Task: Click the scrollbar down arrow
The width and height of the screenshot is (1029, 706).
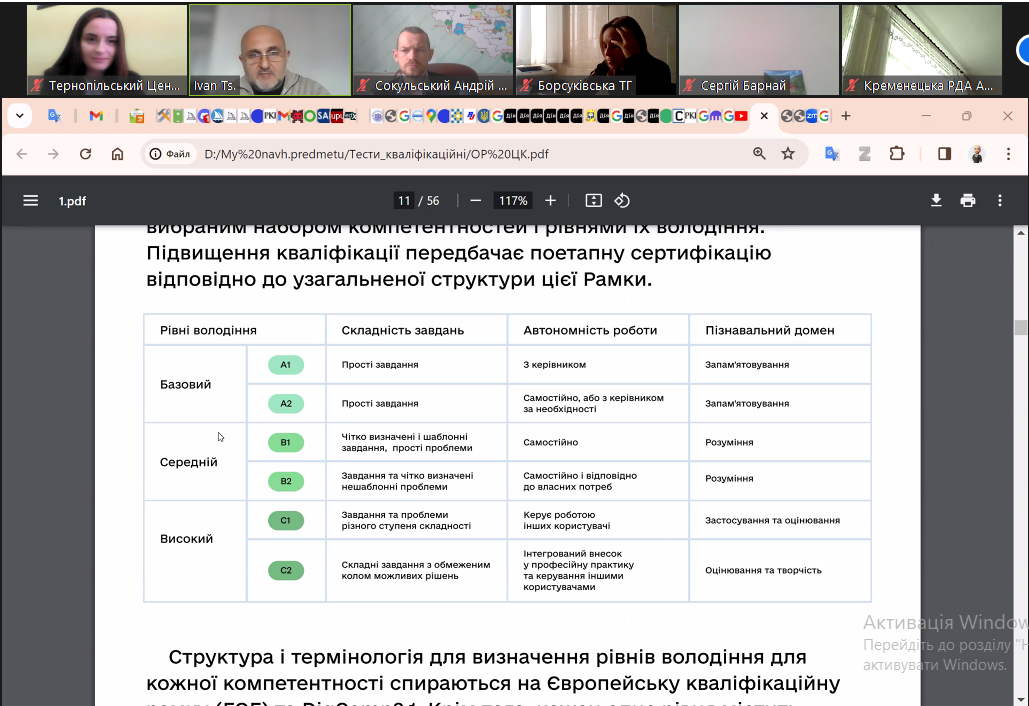Action: click(x=1020, y=699)
